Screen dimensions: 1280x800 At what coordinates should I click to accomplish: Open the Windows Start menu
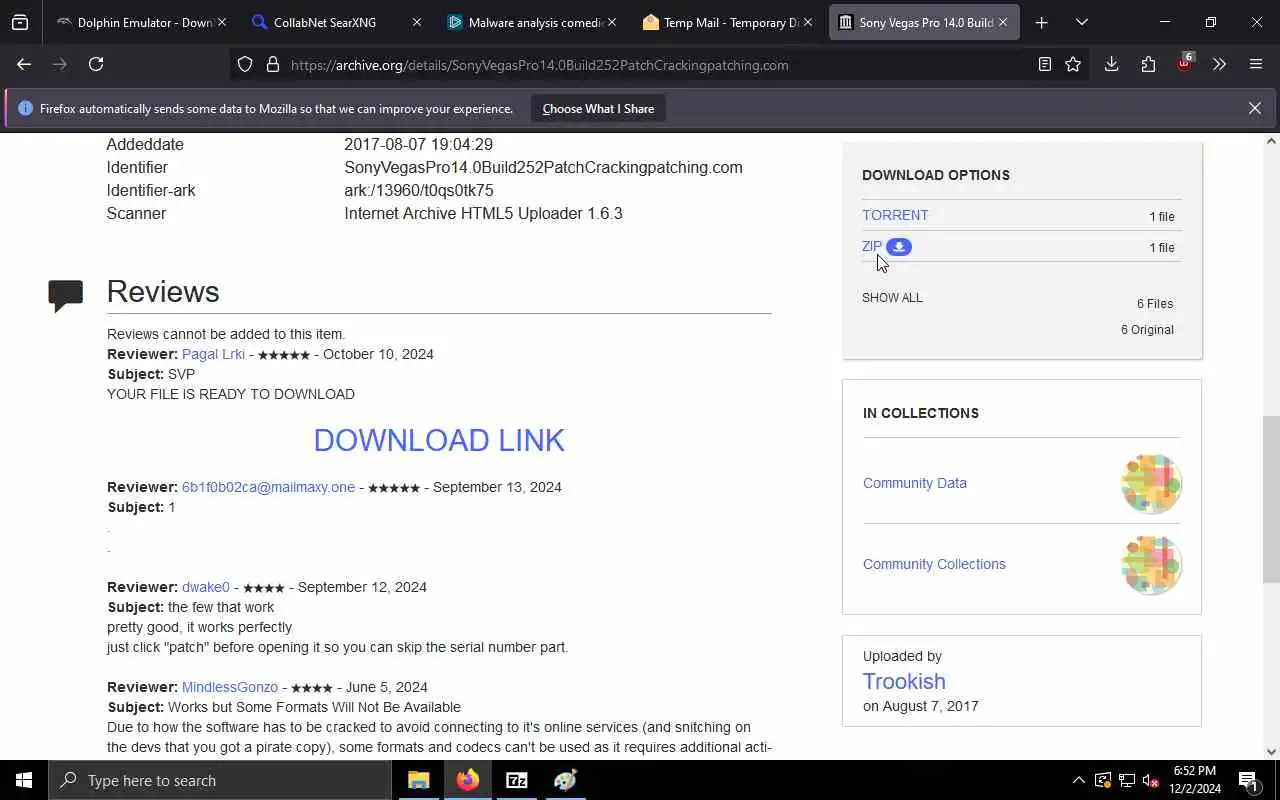coord(24,780)
